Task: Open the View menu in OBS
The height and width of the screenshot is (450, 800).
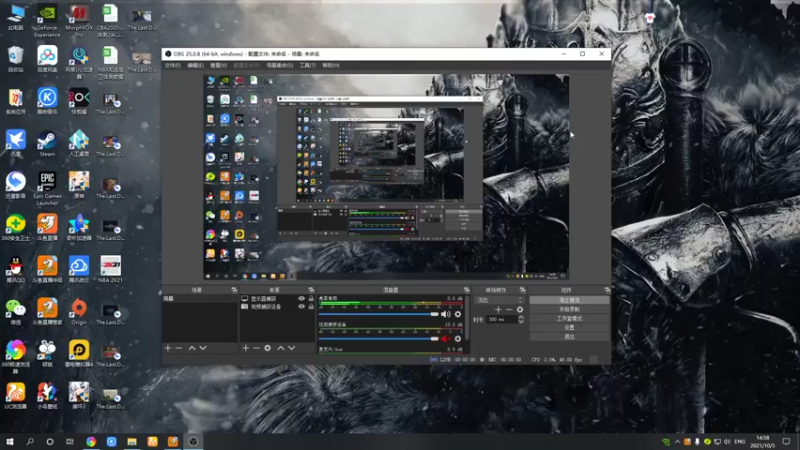Action: [218, 65]
